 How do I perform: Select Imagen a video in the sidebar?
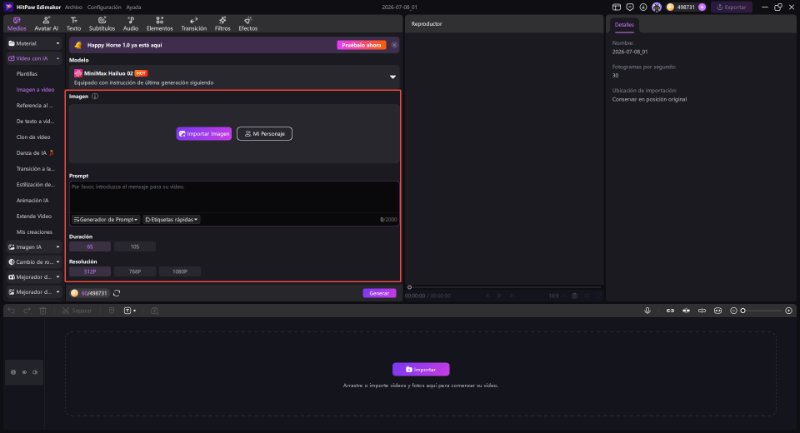click(x=35, y=90)
